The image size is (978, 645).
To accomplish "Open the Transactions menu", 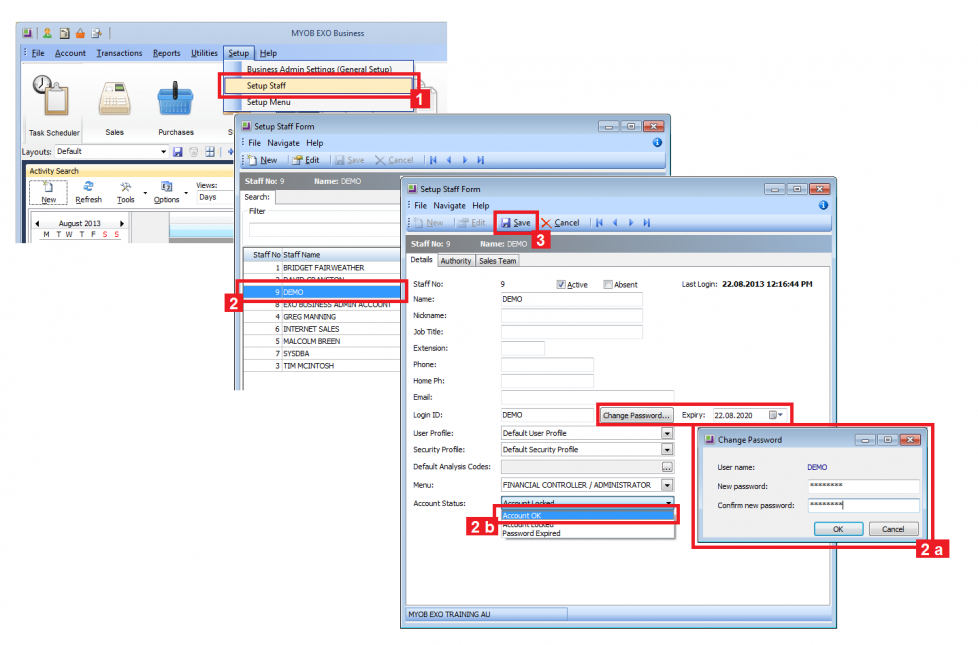I will tap(119, 53).
